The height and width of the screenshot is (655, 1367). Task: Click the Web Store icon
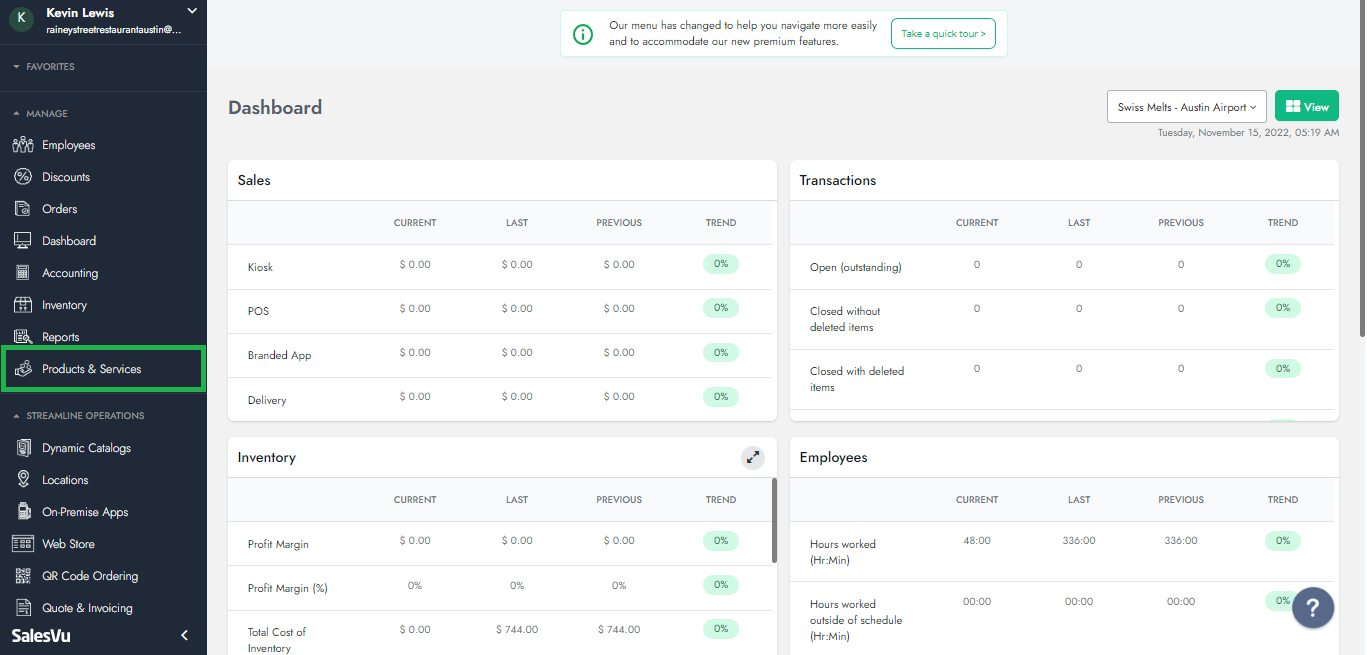point(23,544)
